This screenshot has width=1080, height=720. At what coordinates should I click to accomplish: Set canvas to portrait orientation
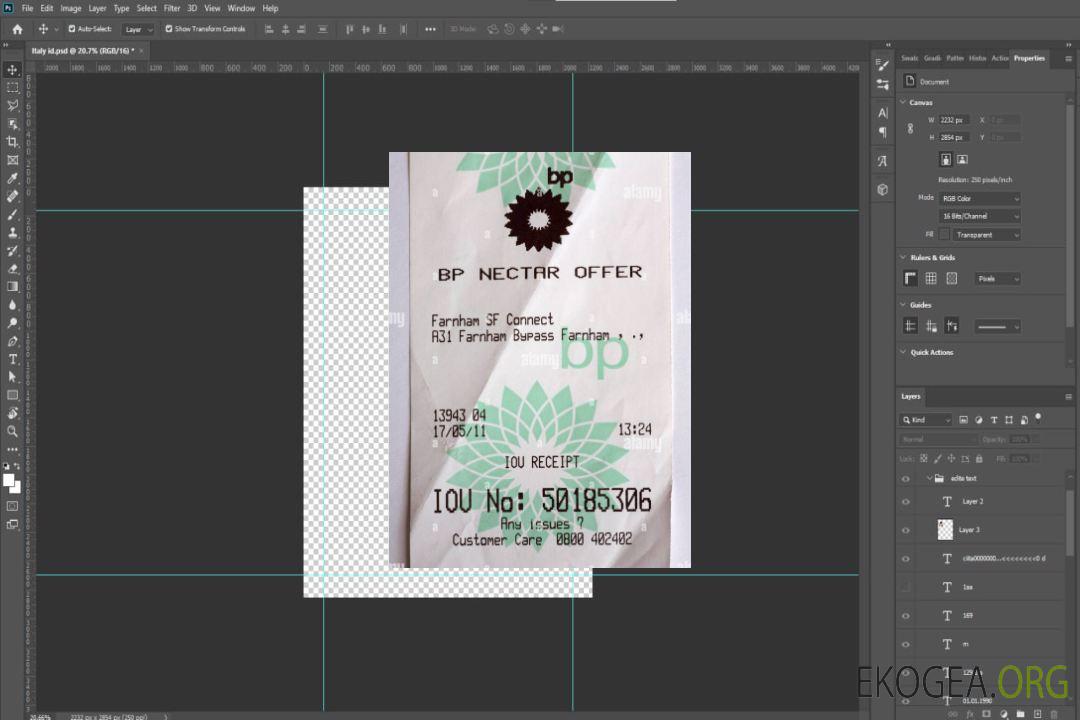(946, 159)
